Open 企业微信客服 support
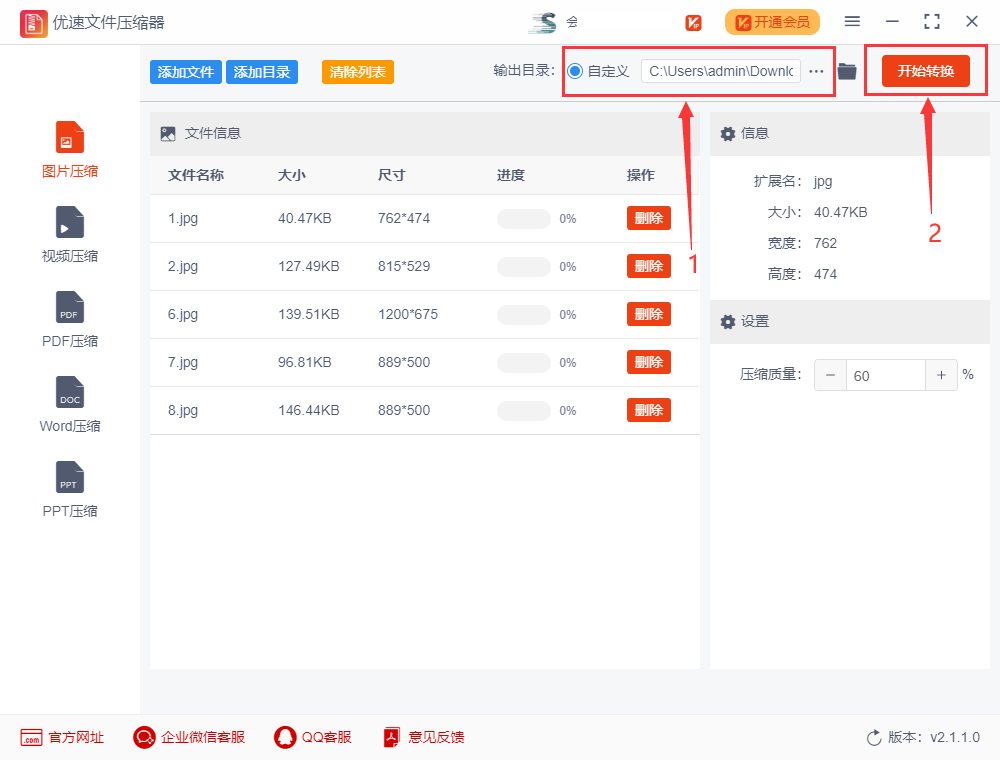This screenshot has width=1000, height=760. coord(189,737)
